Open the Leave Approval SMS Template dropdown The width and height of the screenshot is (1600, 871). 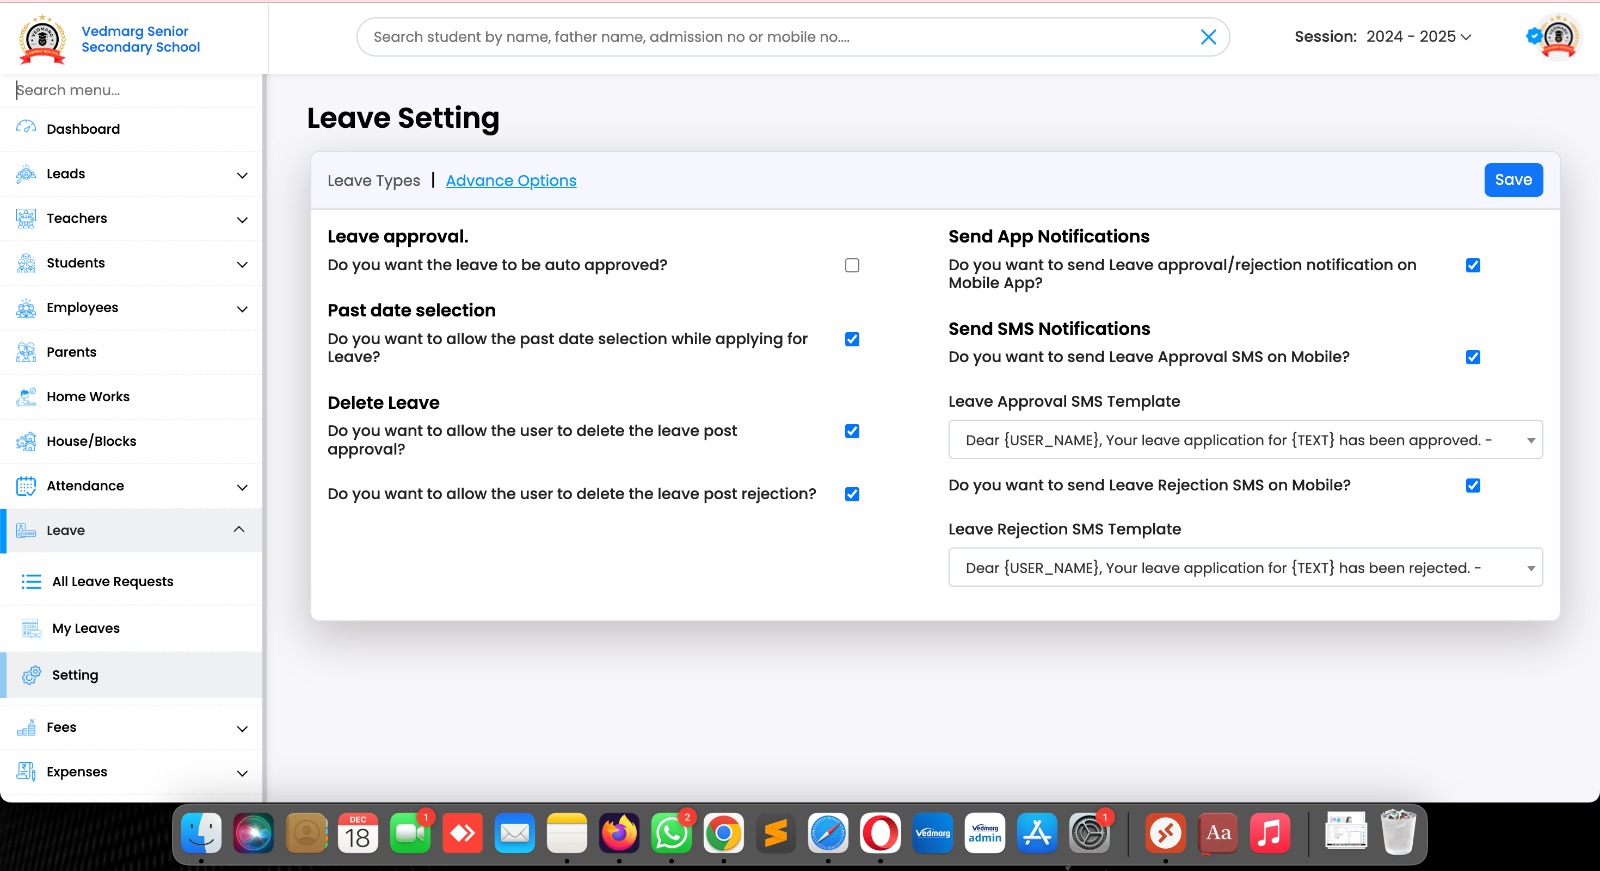[1245, 440]
